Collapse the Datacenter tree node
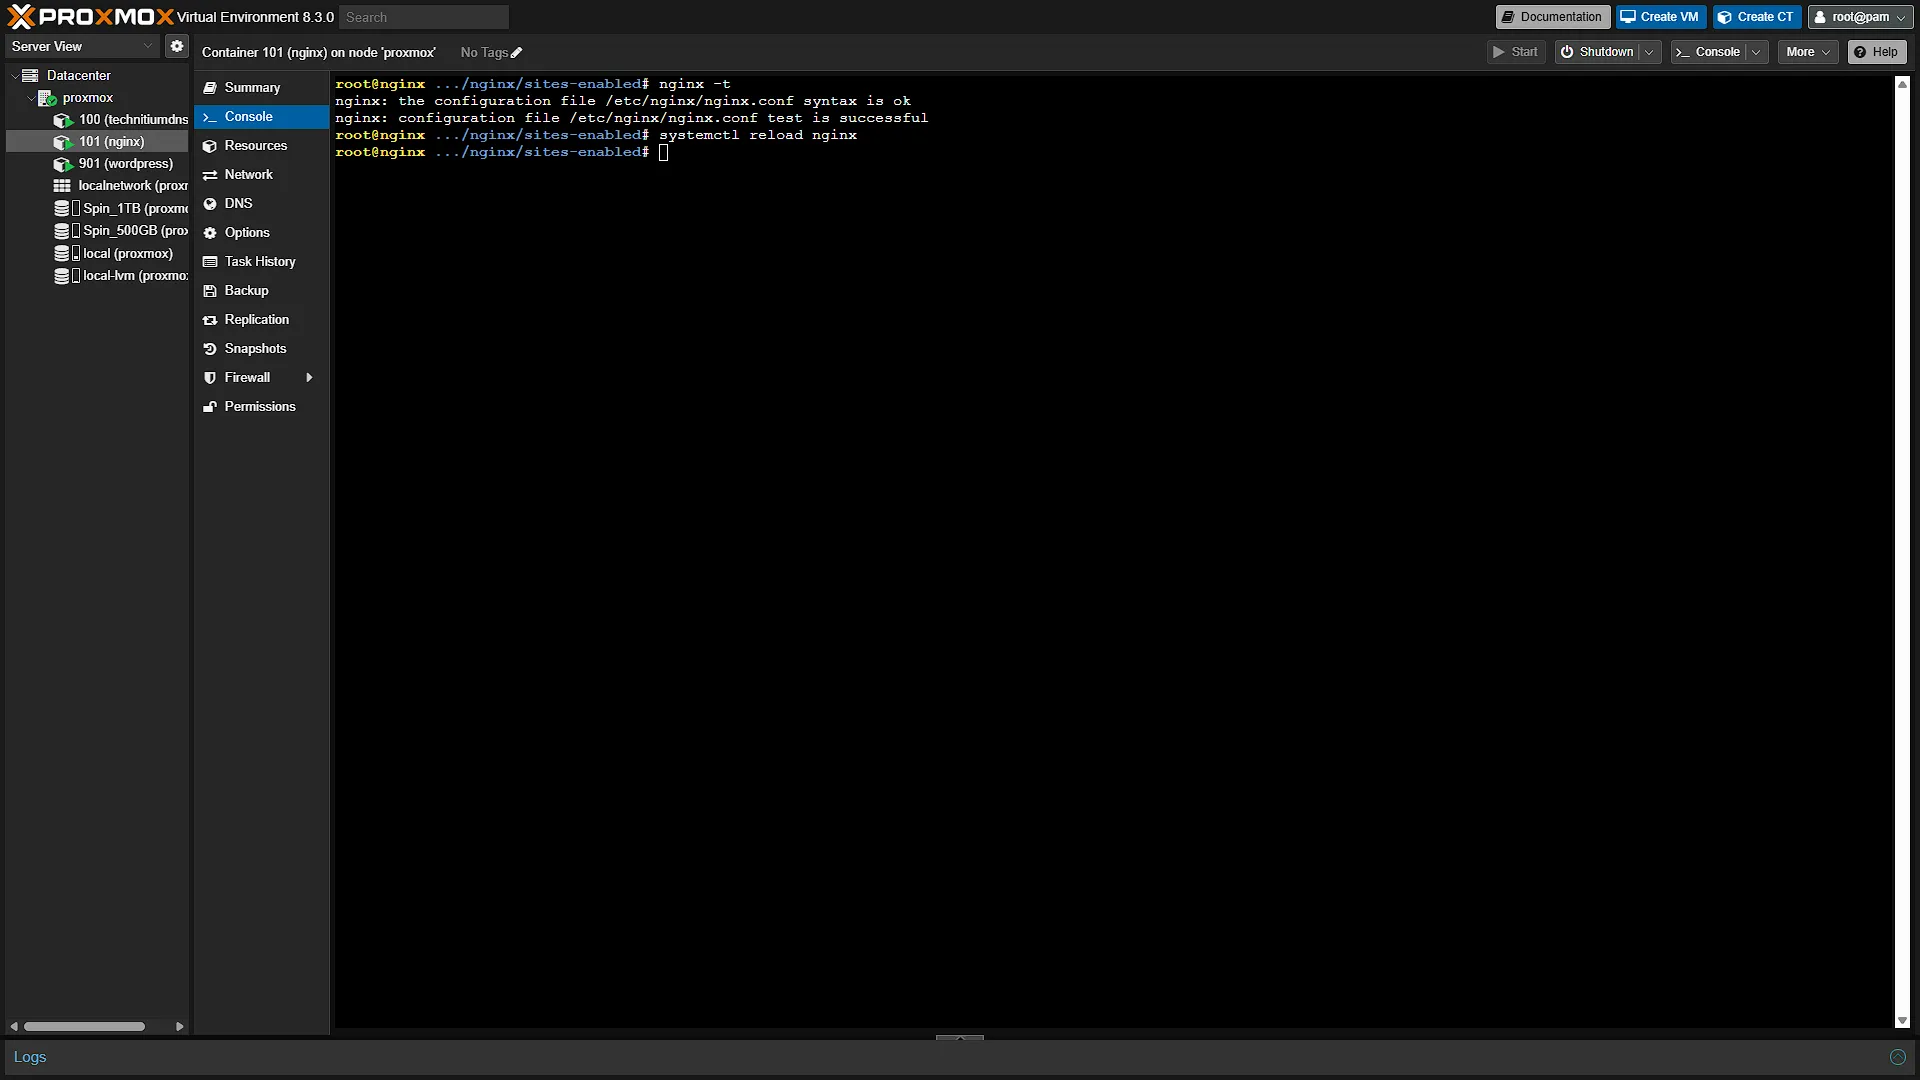The width and height of the screenshot is (1920, 1080). 14,76
